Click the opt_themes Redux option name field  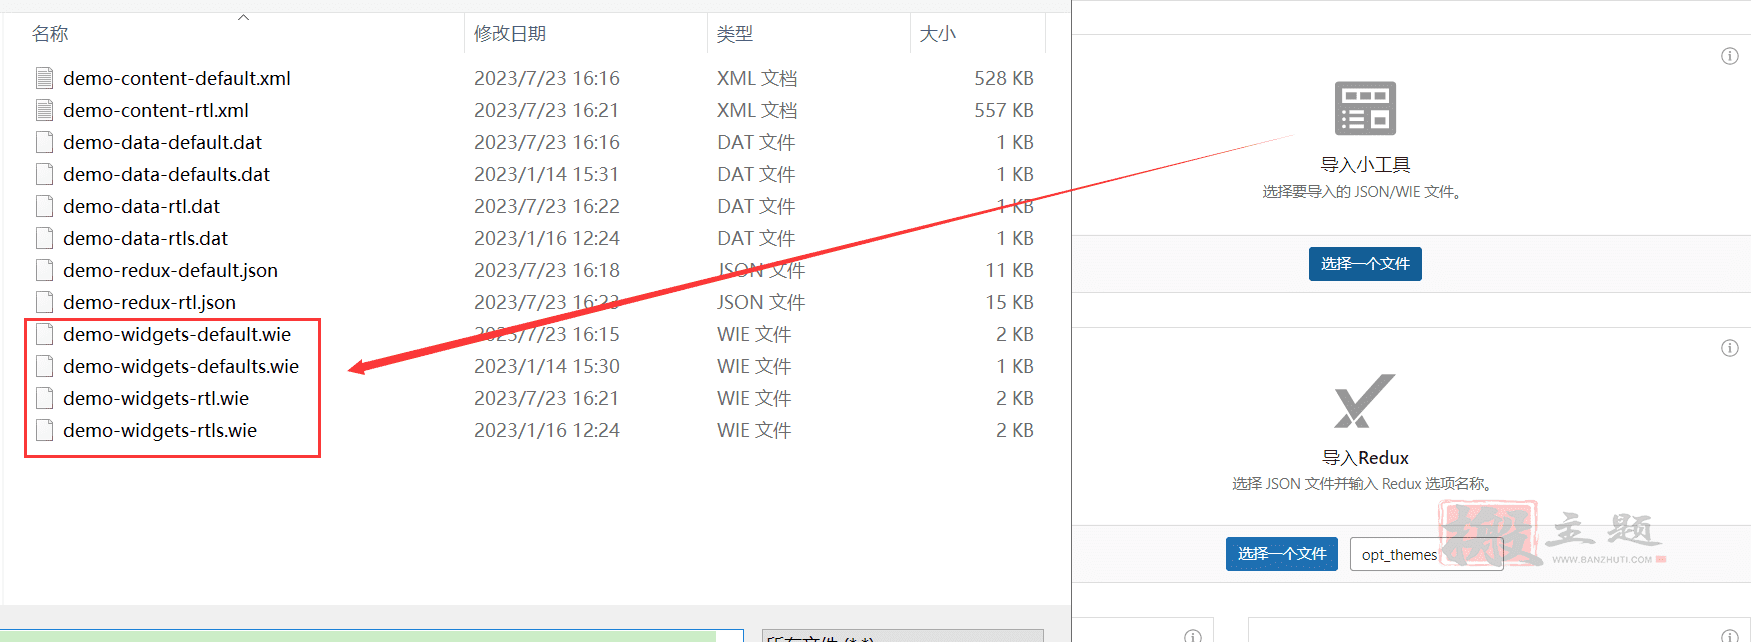point(1426,554)
